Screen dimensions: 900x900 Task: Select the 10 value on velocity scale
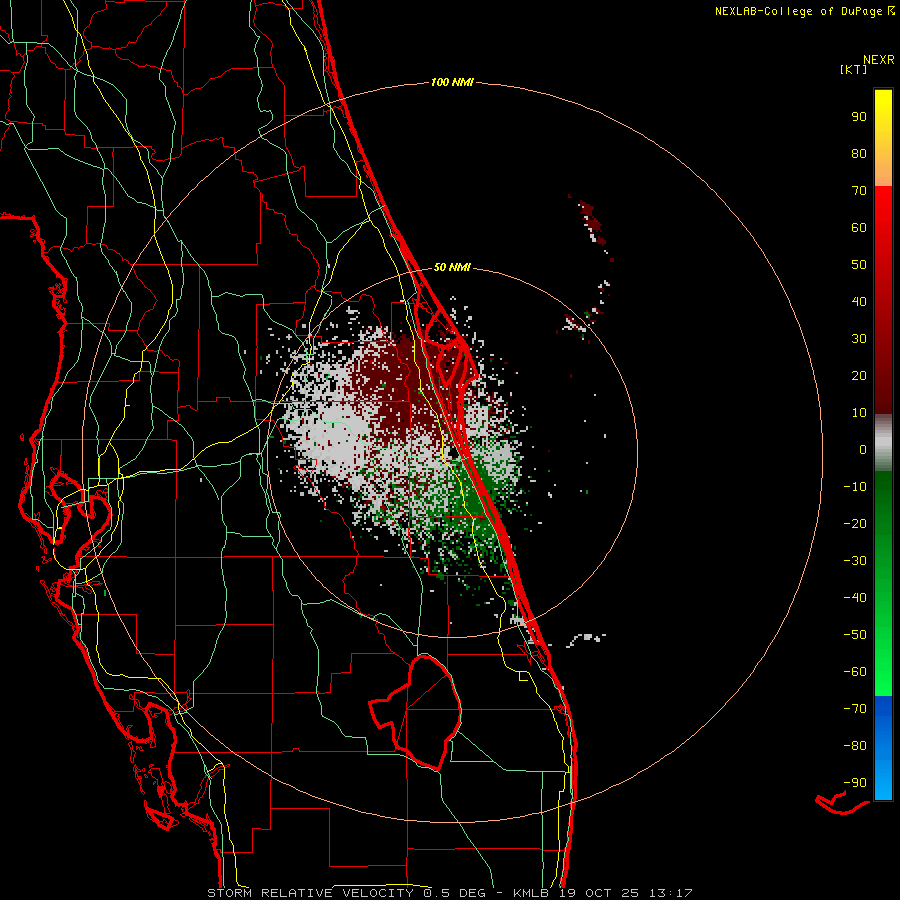pos(859,413)
